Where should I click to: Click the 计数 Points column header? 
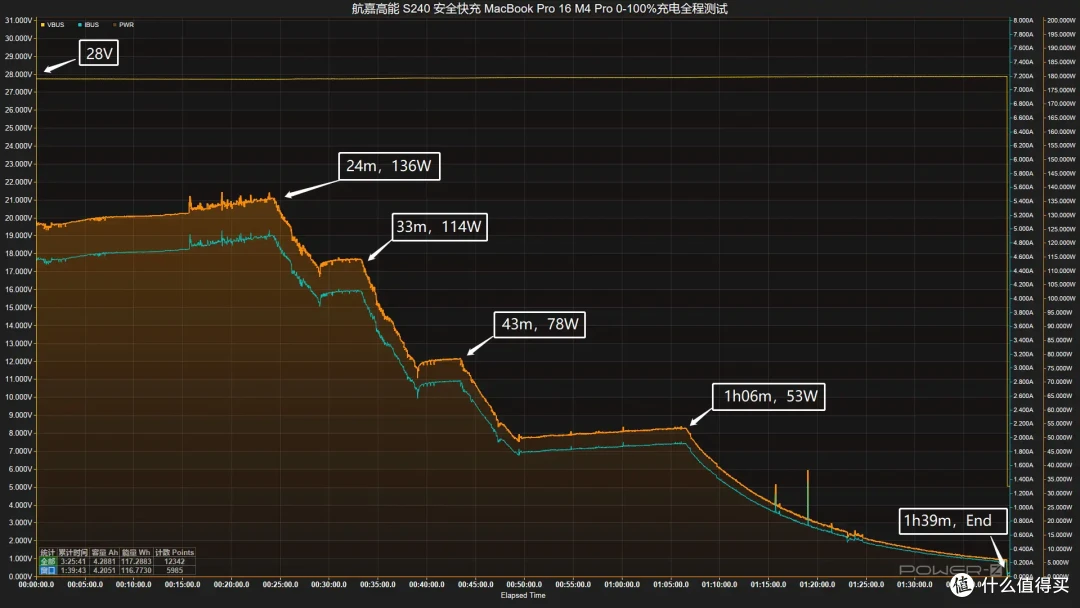pos(174,552)
